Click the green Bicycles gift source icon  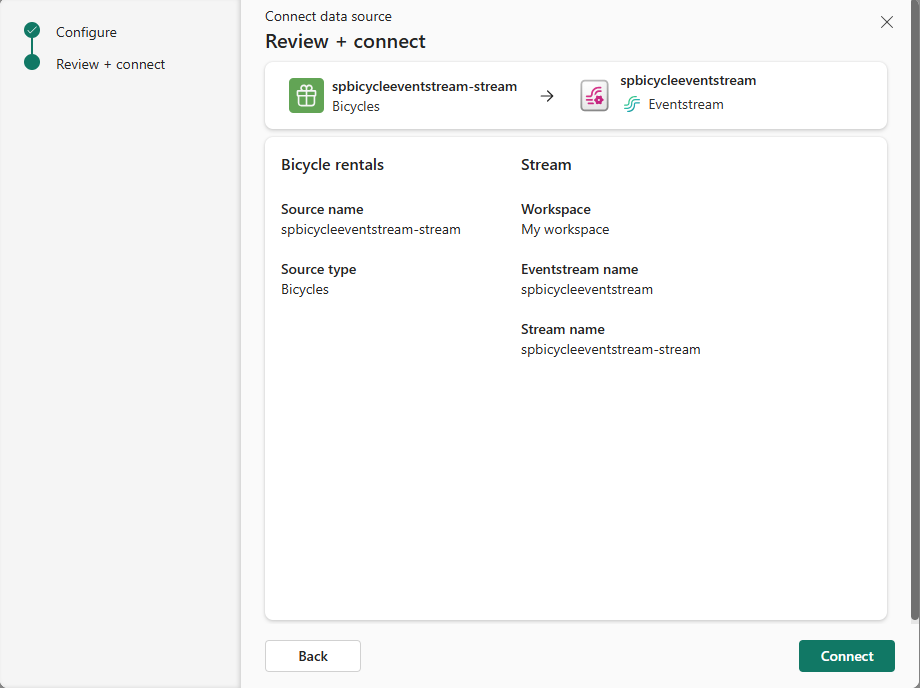(x=306, y=96)
